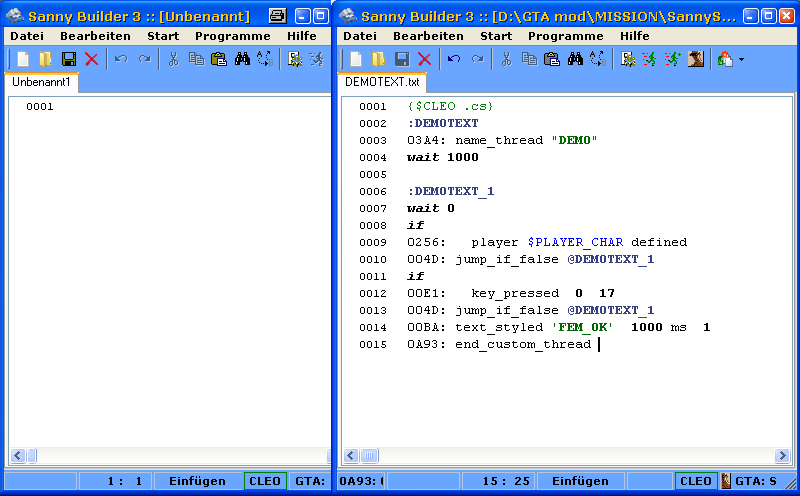Running-man icon with plus in DEMOTEXT toolbar
Screen dimensions: 800x496
[x=673, y=59]
